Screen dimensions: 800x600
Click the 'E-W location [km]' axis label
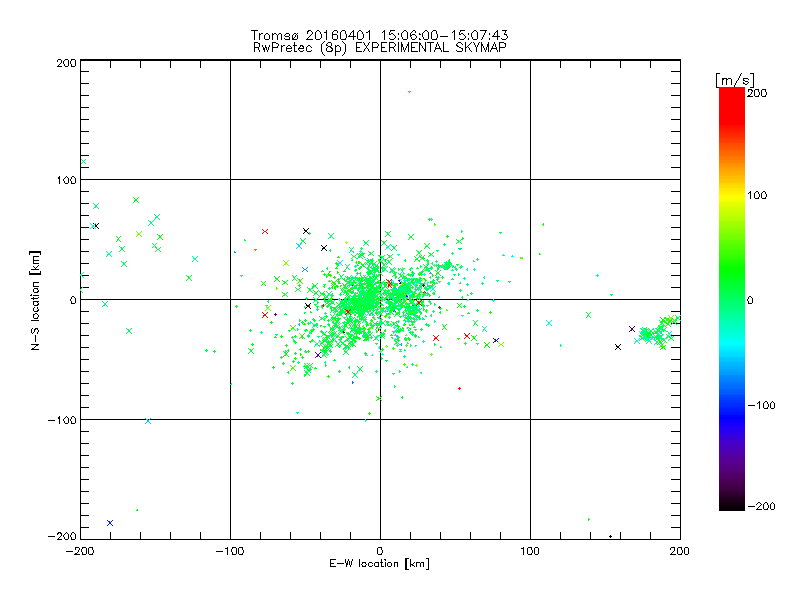point(379,564)
